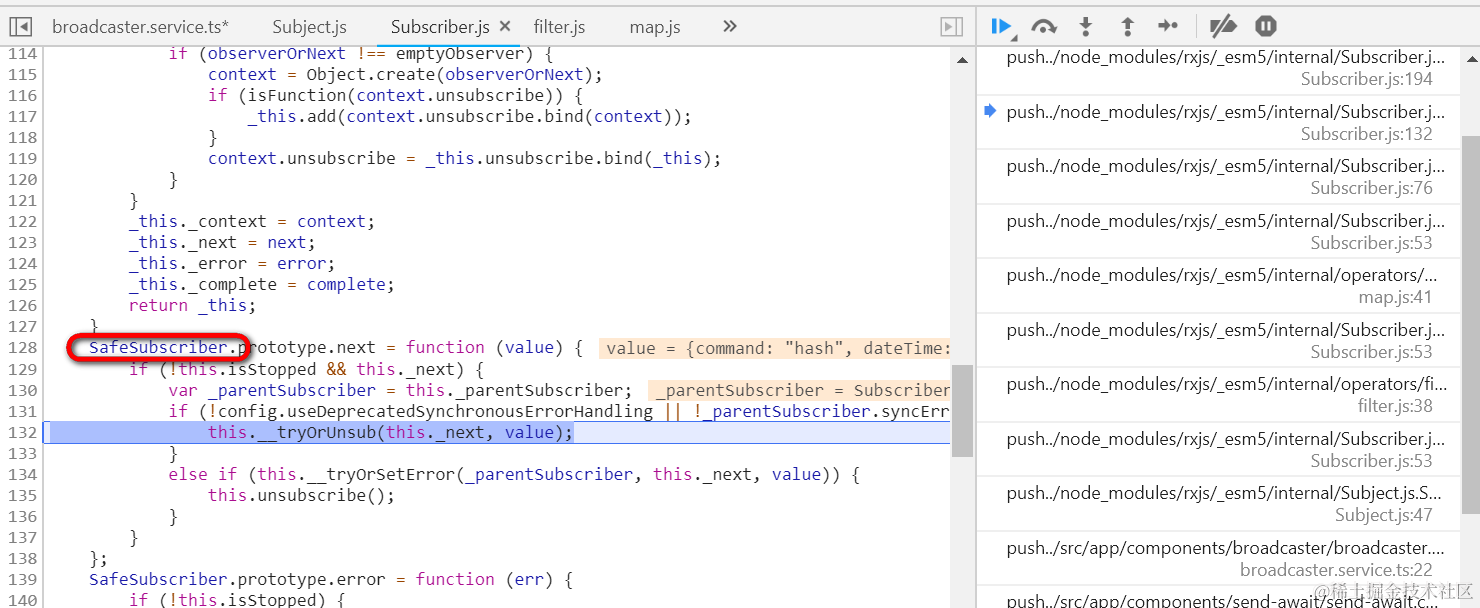Select call stack frame Subscriber.js:194

tap(1218, 68)
